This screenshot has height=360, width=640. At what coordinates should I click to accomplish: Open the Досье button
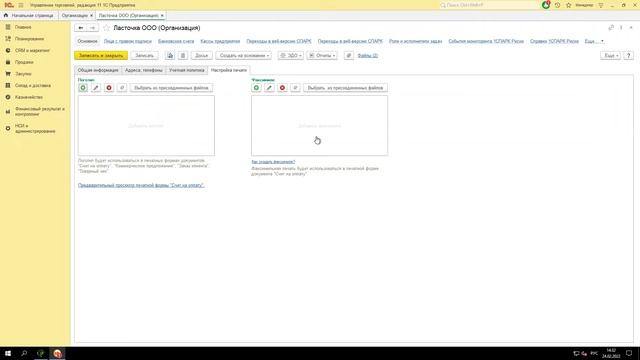pos(202,56)
